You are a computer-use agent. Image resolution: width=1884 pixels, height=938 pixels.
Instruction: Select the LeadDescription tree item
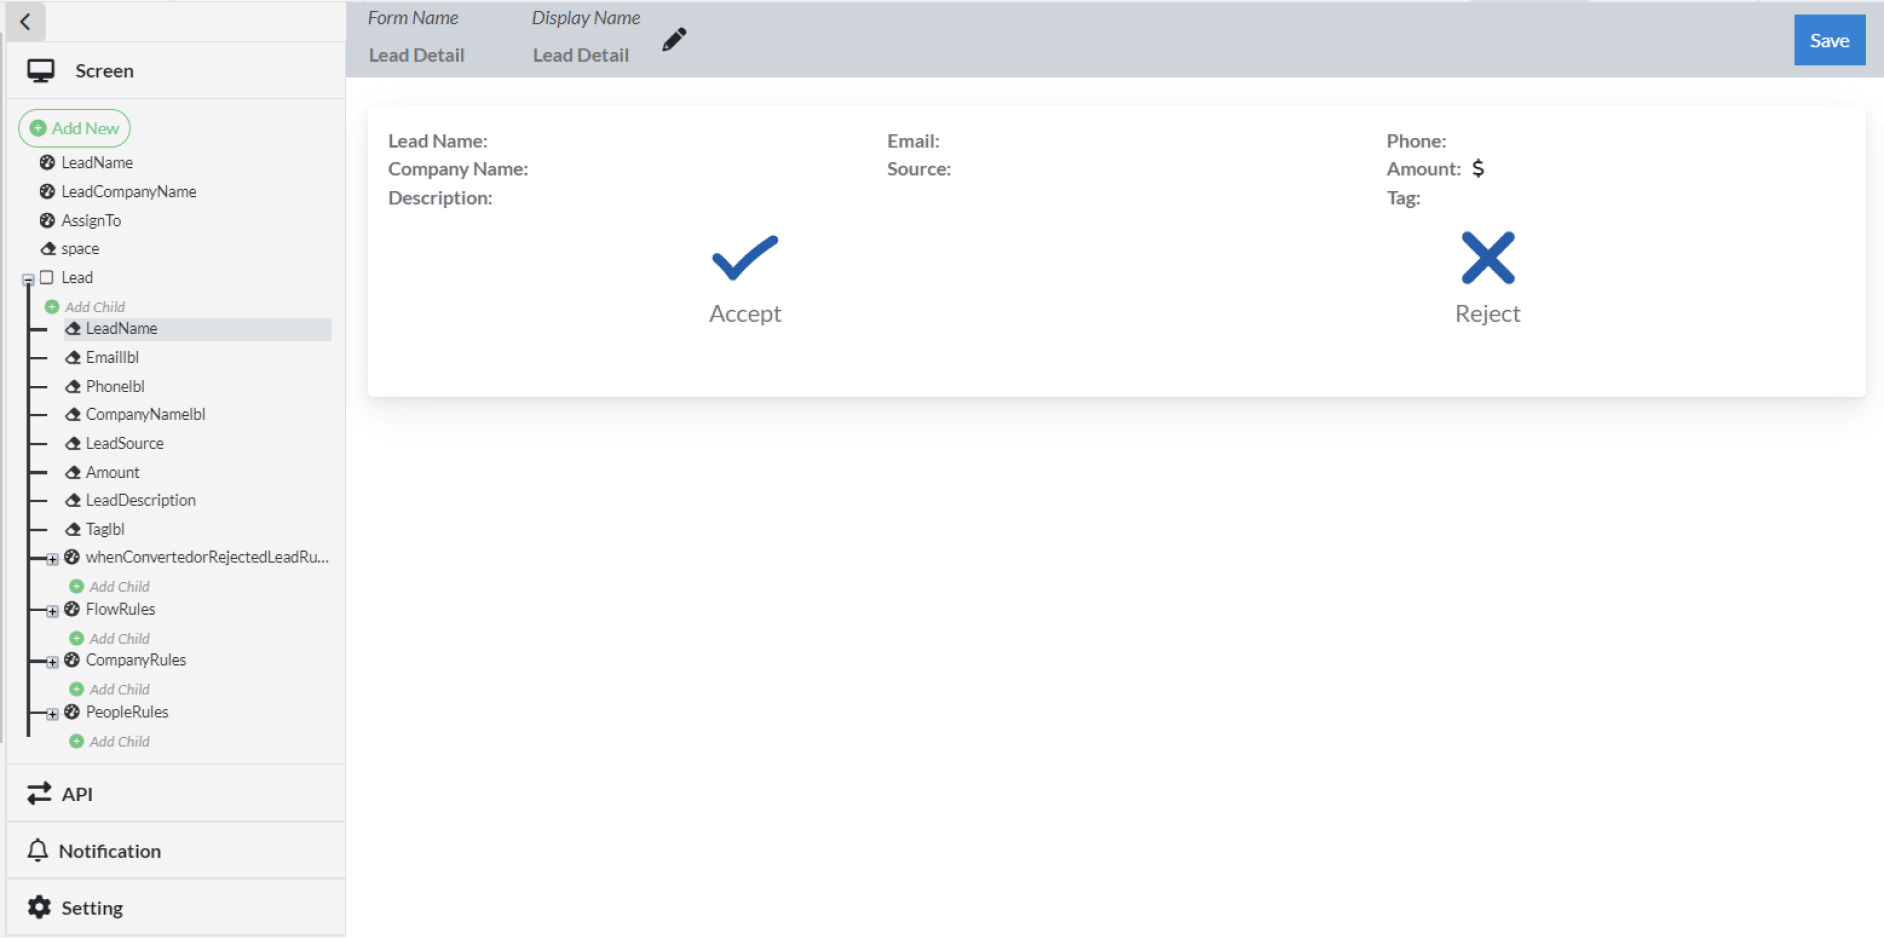click(140, 500)
